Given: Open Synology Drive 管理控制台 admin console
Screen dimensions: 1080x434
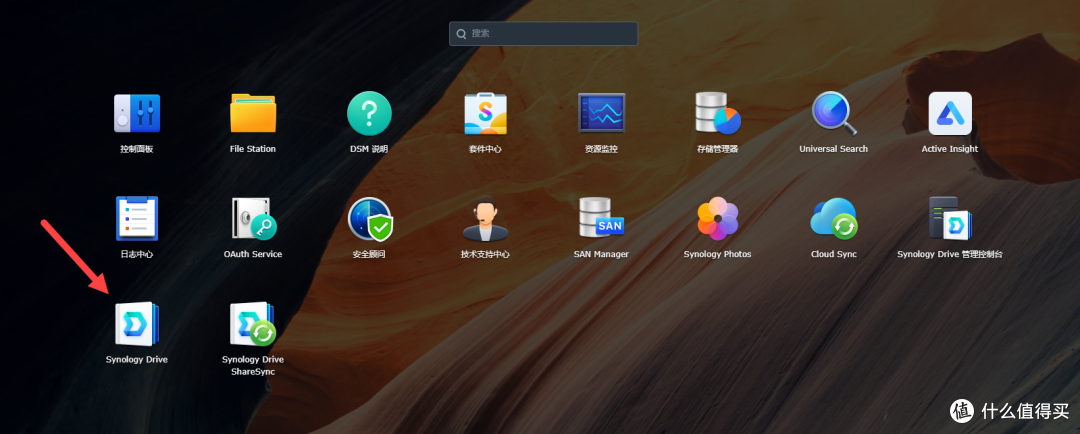Looking at the screenshot, I should point(950,218).
